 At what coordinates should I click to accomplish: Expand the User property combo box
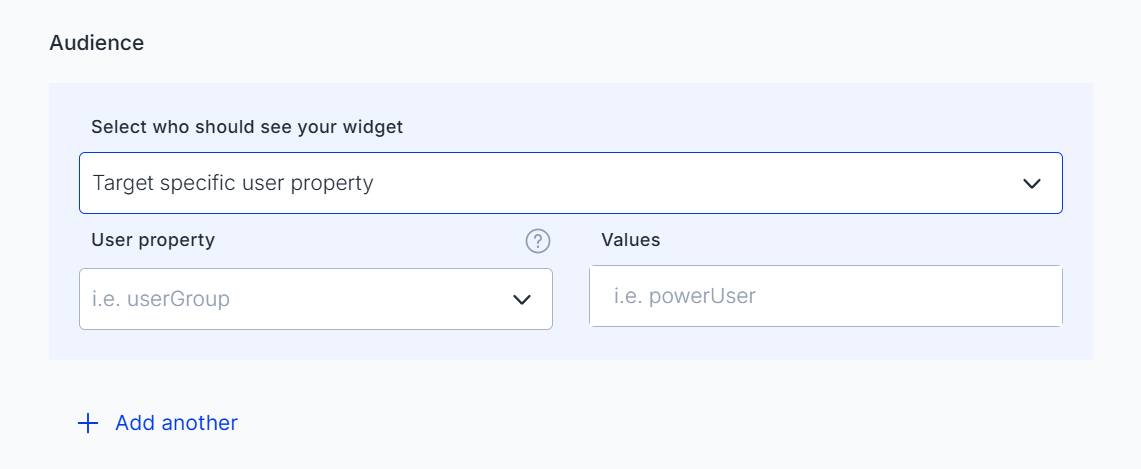(315, 299)
